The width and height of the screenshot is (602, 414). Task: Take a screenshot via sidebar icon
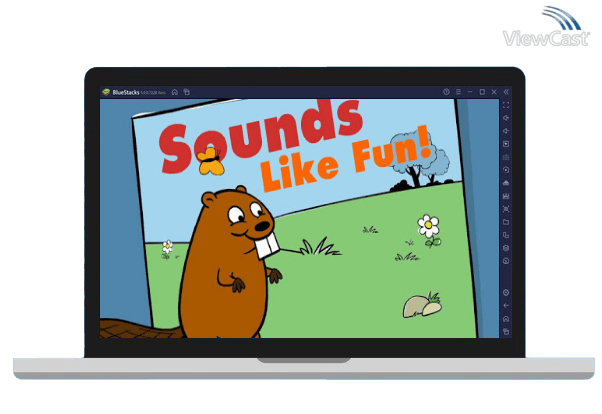[x=506, y=209]
